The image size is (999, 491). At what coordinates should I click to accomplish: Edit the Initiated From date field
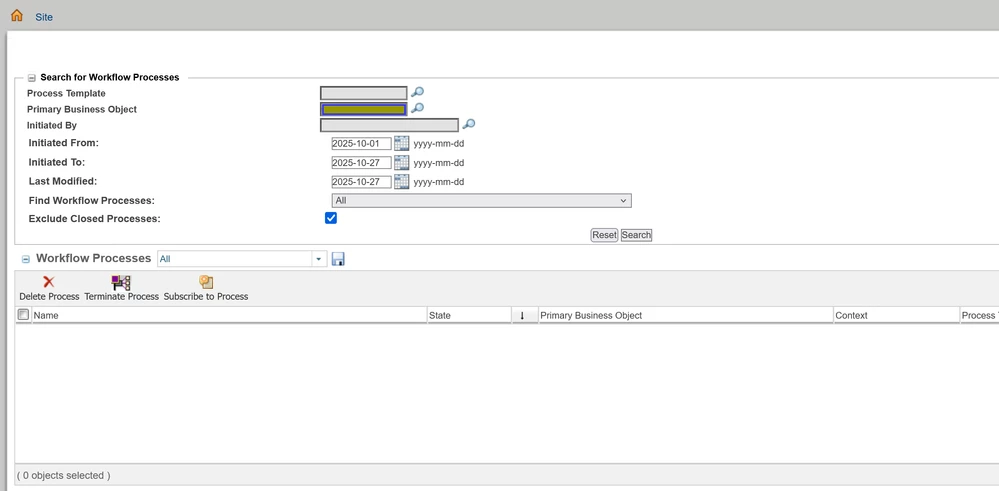tap(361, 144)
